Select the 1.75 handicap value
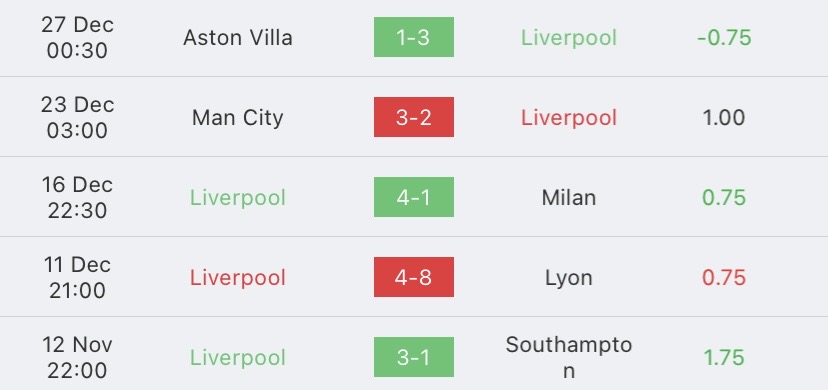Image resolution: width=828 pixels, height=390 pixels. pos(724,357)
